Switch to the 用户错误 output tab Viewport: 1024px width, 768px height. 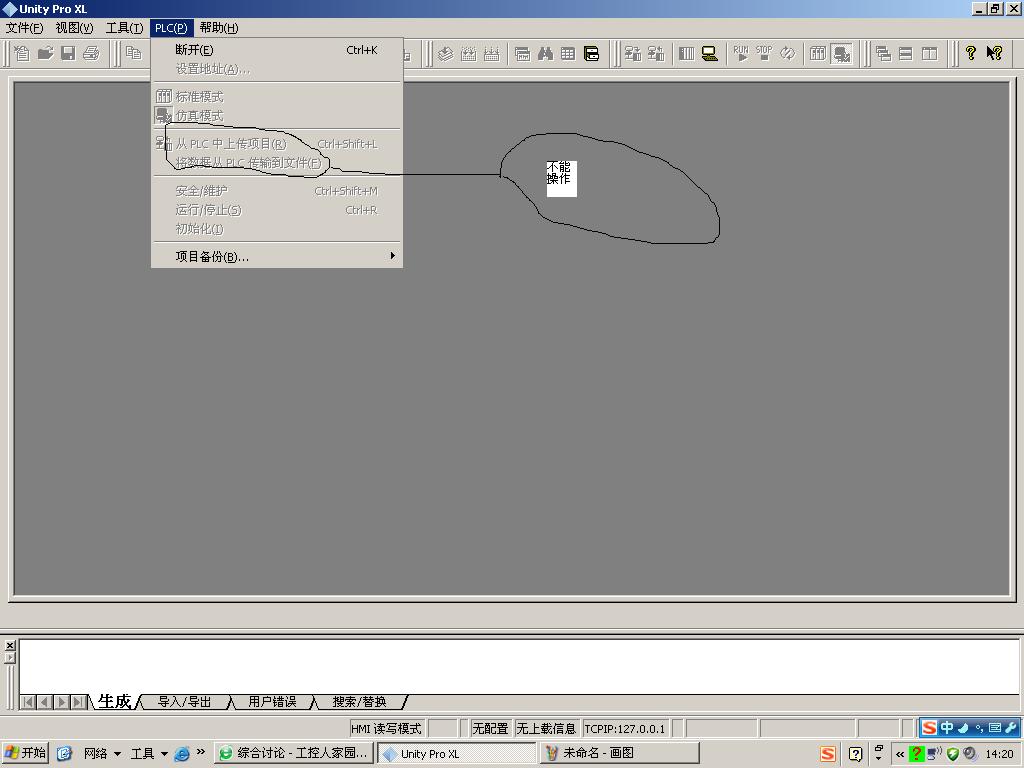(x=272, y=702)
